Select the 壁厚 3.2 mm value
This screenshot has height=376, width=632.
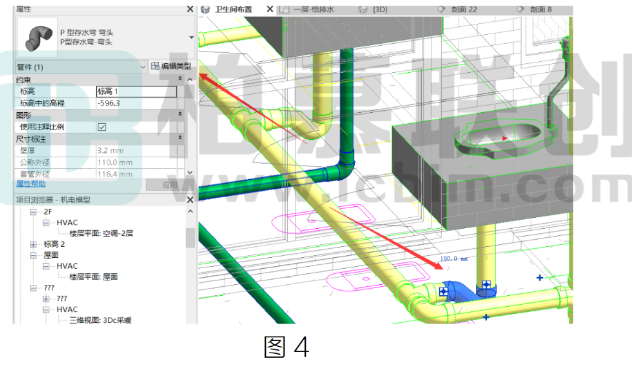pyautogui.click(x=136, y=150)
